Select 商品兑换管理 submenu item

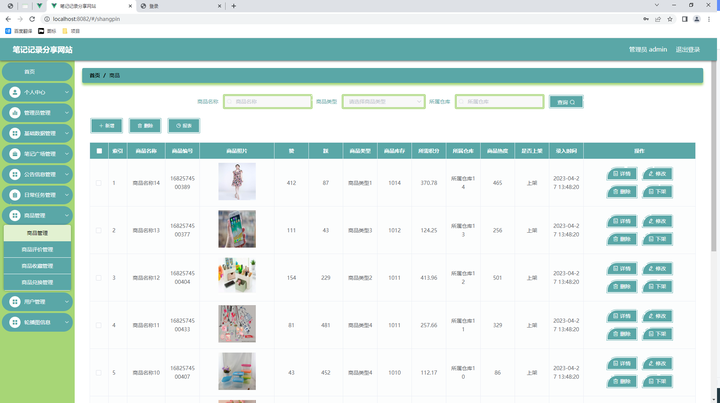pos(37,282)
